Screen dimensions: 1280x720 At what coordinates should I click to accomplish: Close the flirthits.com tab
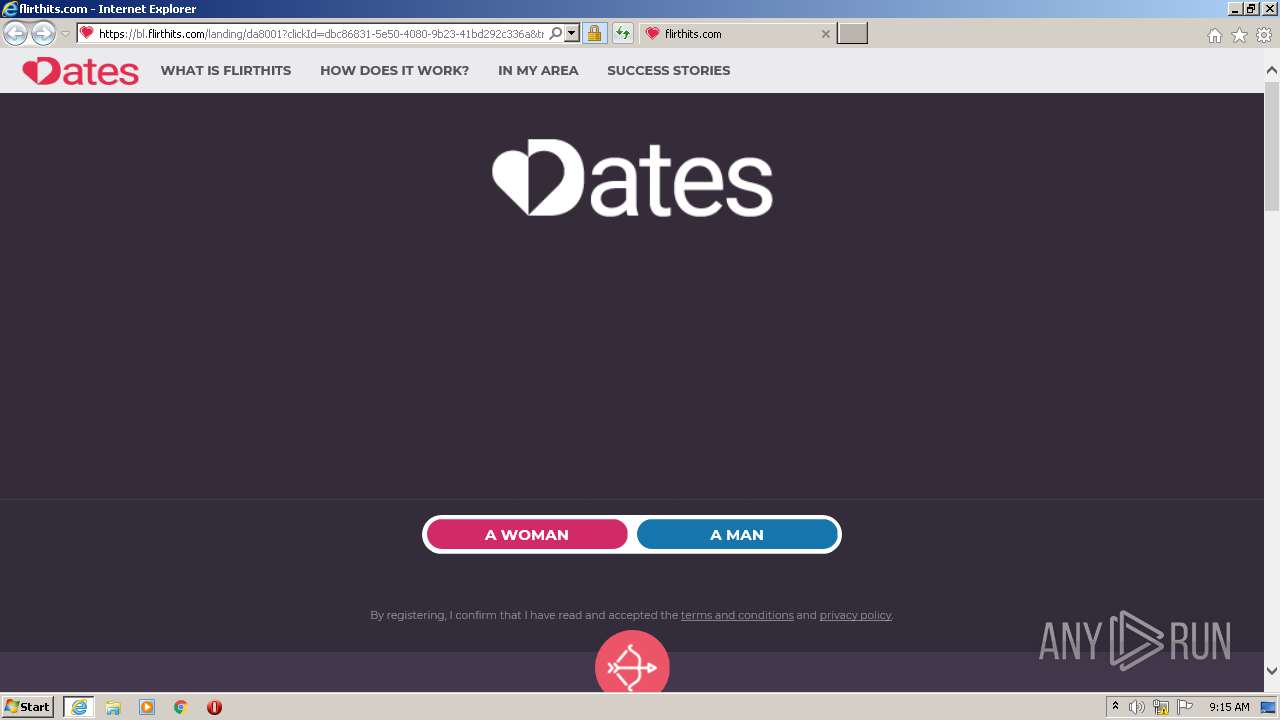click(825, 34)
